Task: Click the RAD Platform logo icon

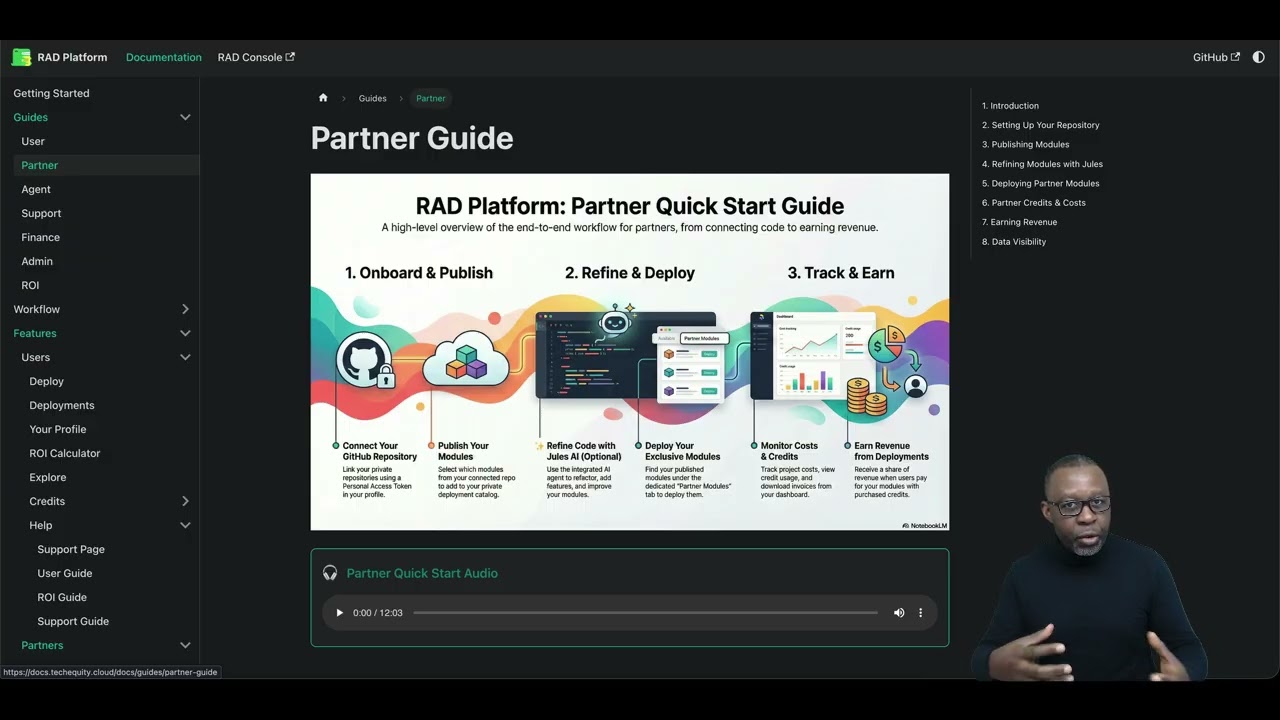Action: point(21,57)
